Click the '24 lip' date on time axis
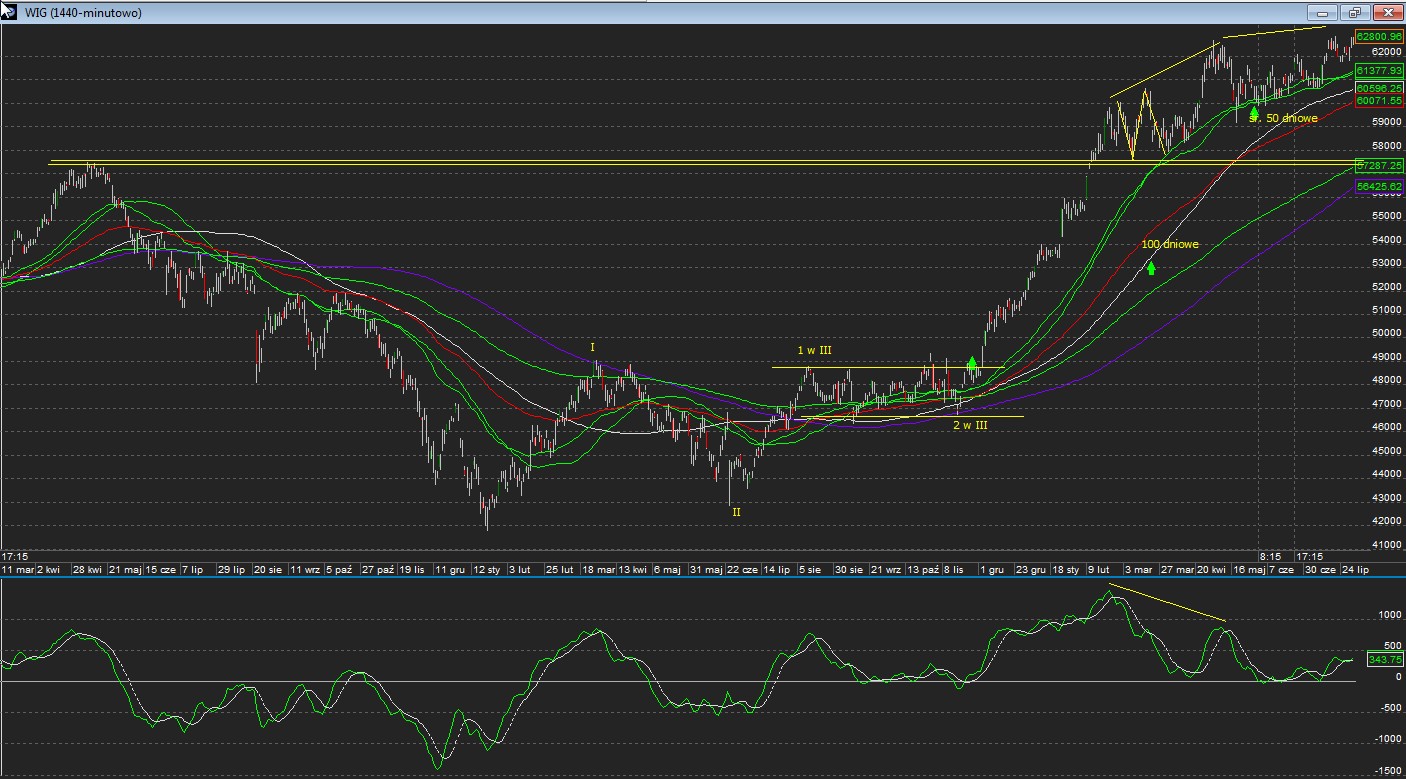This screenshot has width=1406, height=779. point(1354,569)
